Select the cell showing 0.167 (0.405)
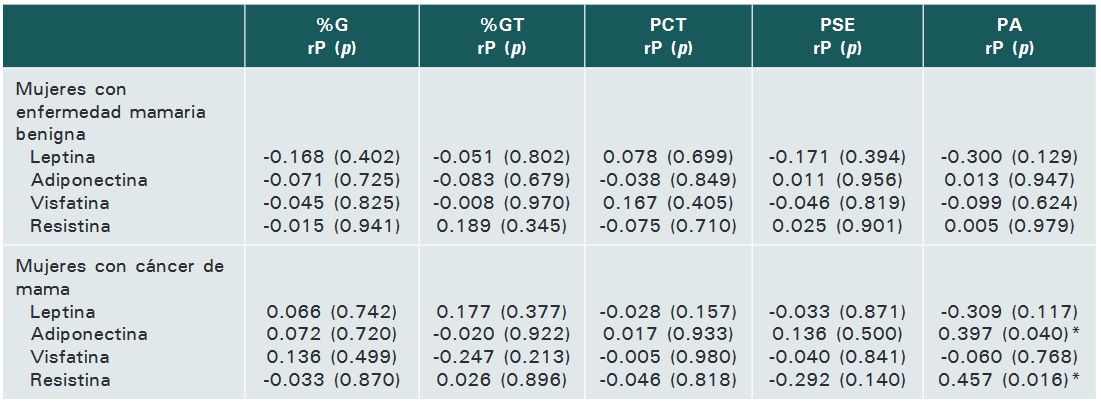 668,203
